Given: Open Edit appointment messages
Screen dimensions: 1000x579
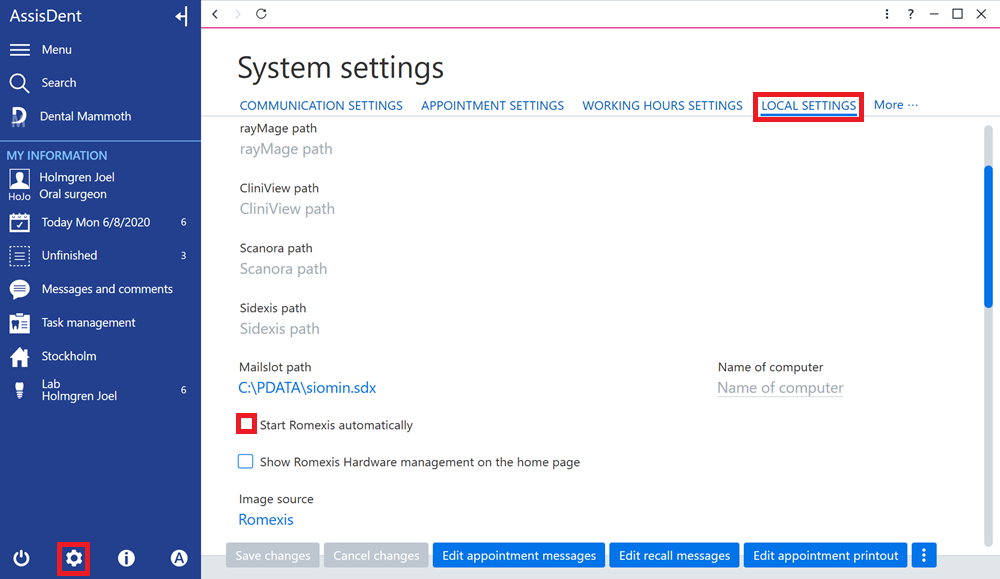Looking at the screenshot, I should (519, 555).
